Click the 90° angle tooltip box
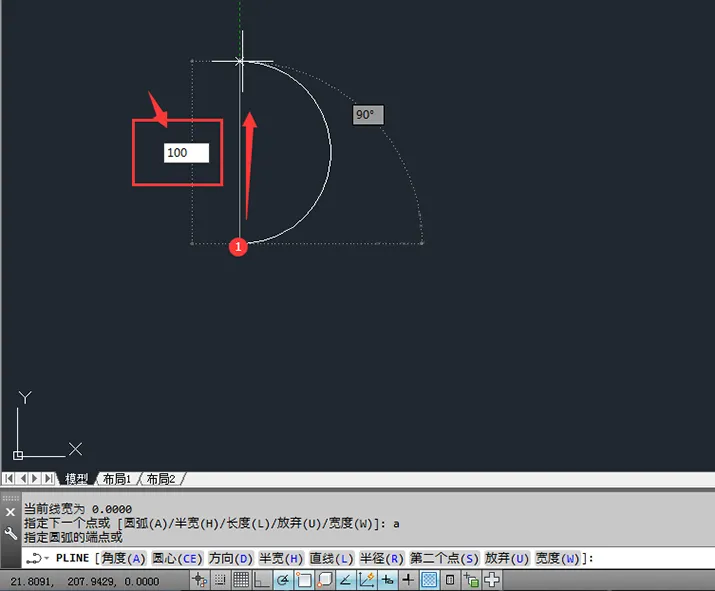Viewport: 715px width, 591px height. [368, 114]
